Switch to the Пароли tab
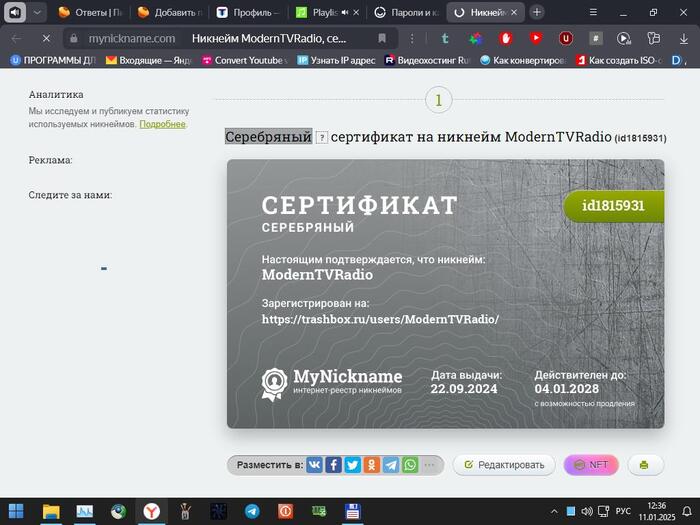The height and width of the screenshot is (525, 700). 406,12
